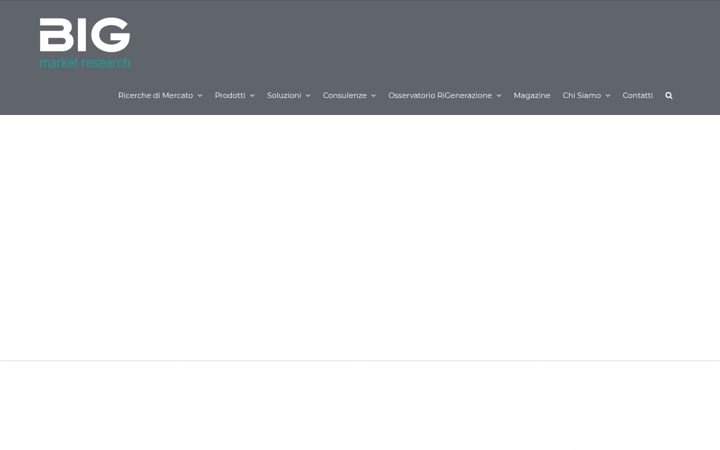Screen dimensions: 720x450
Task: Open the Soluzioni menu
Action: click(x=284, y=96)
